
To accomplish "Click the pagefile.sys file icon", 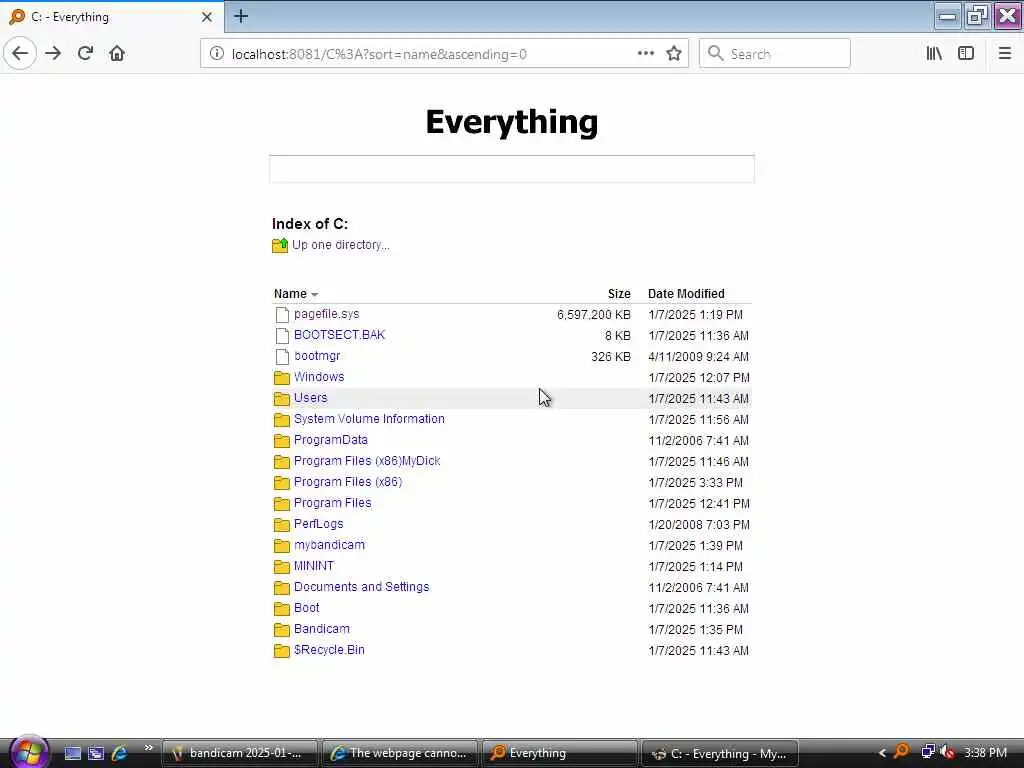I will [x=282, y=315].
